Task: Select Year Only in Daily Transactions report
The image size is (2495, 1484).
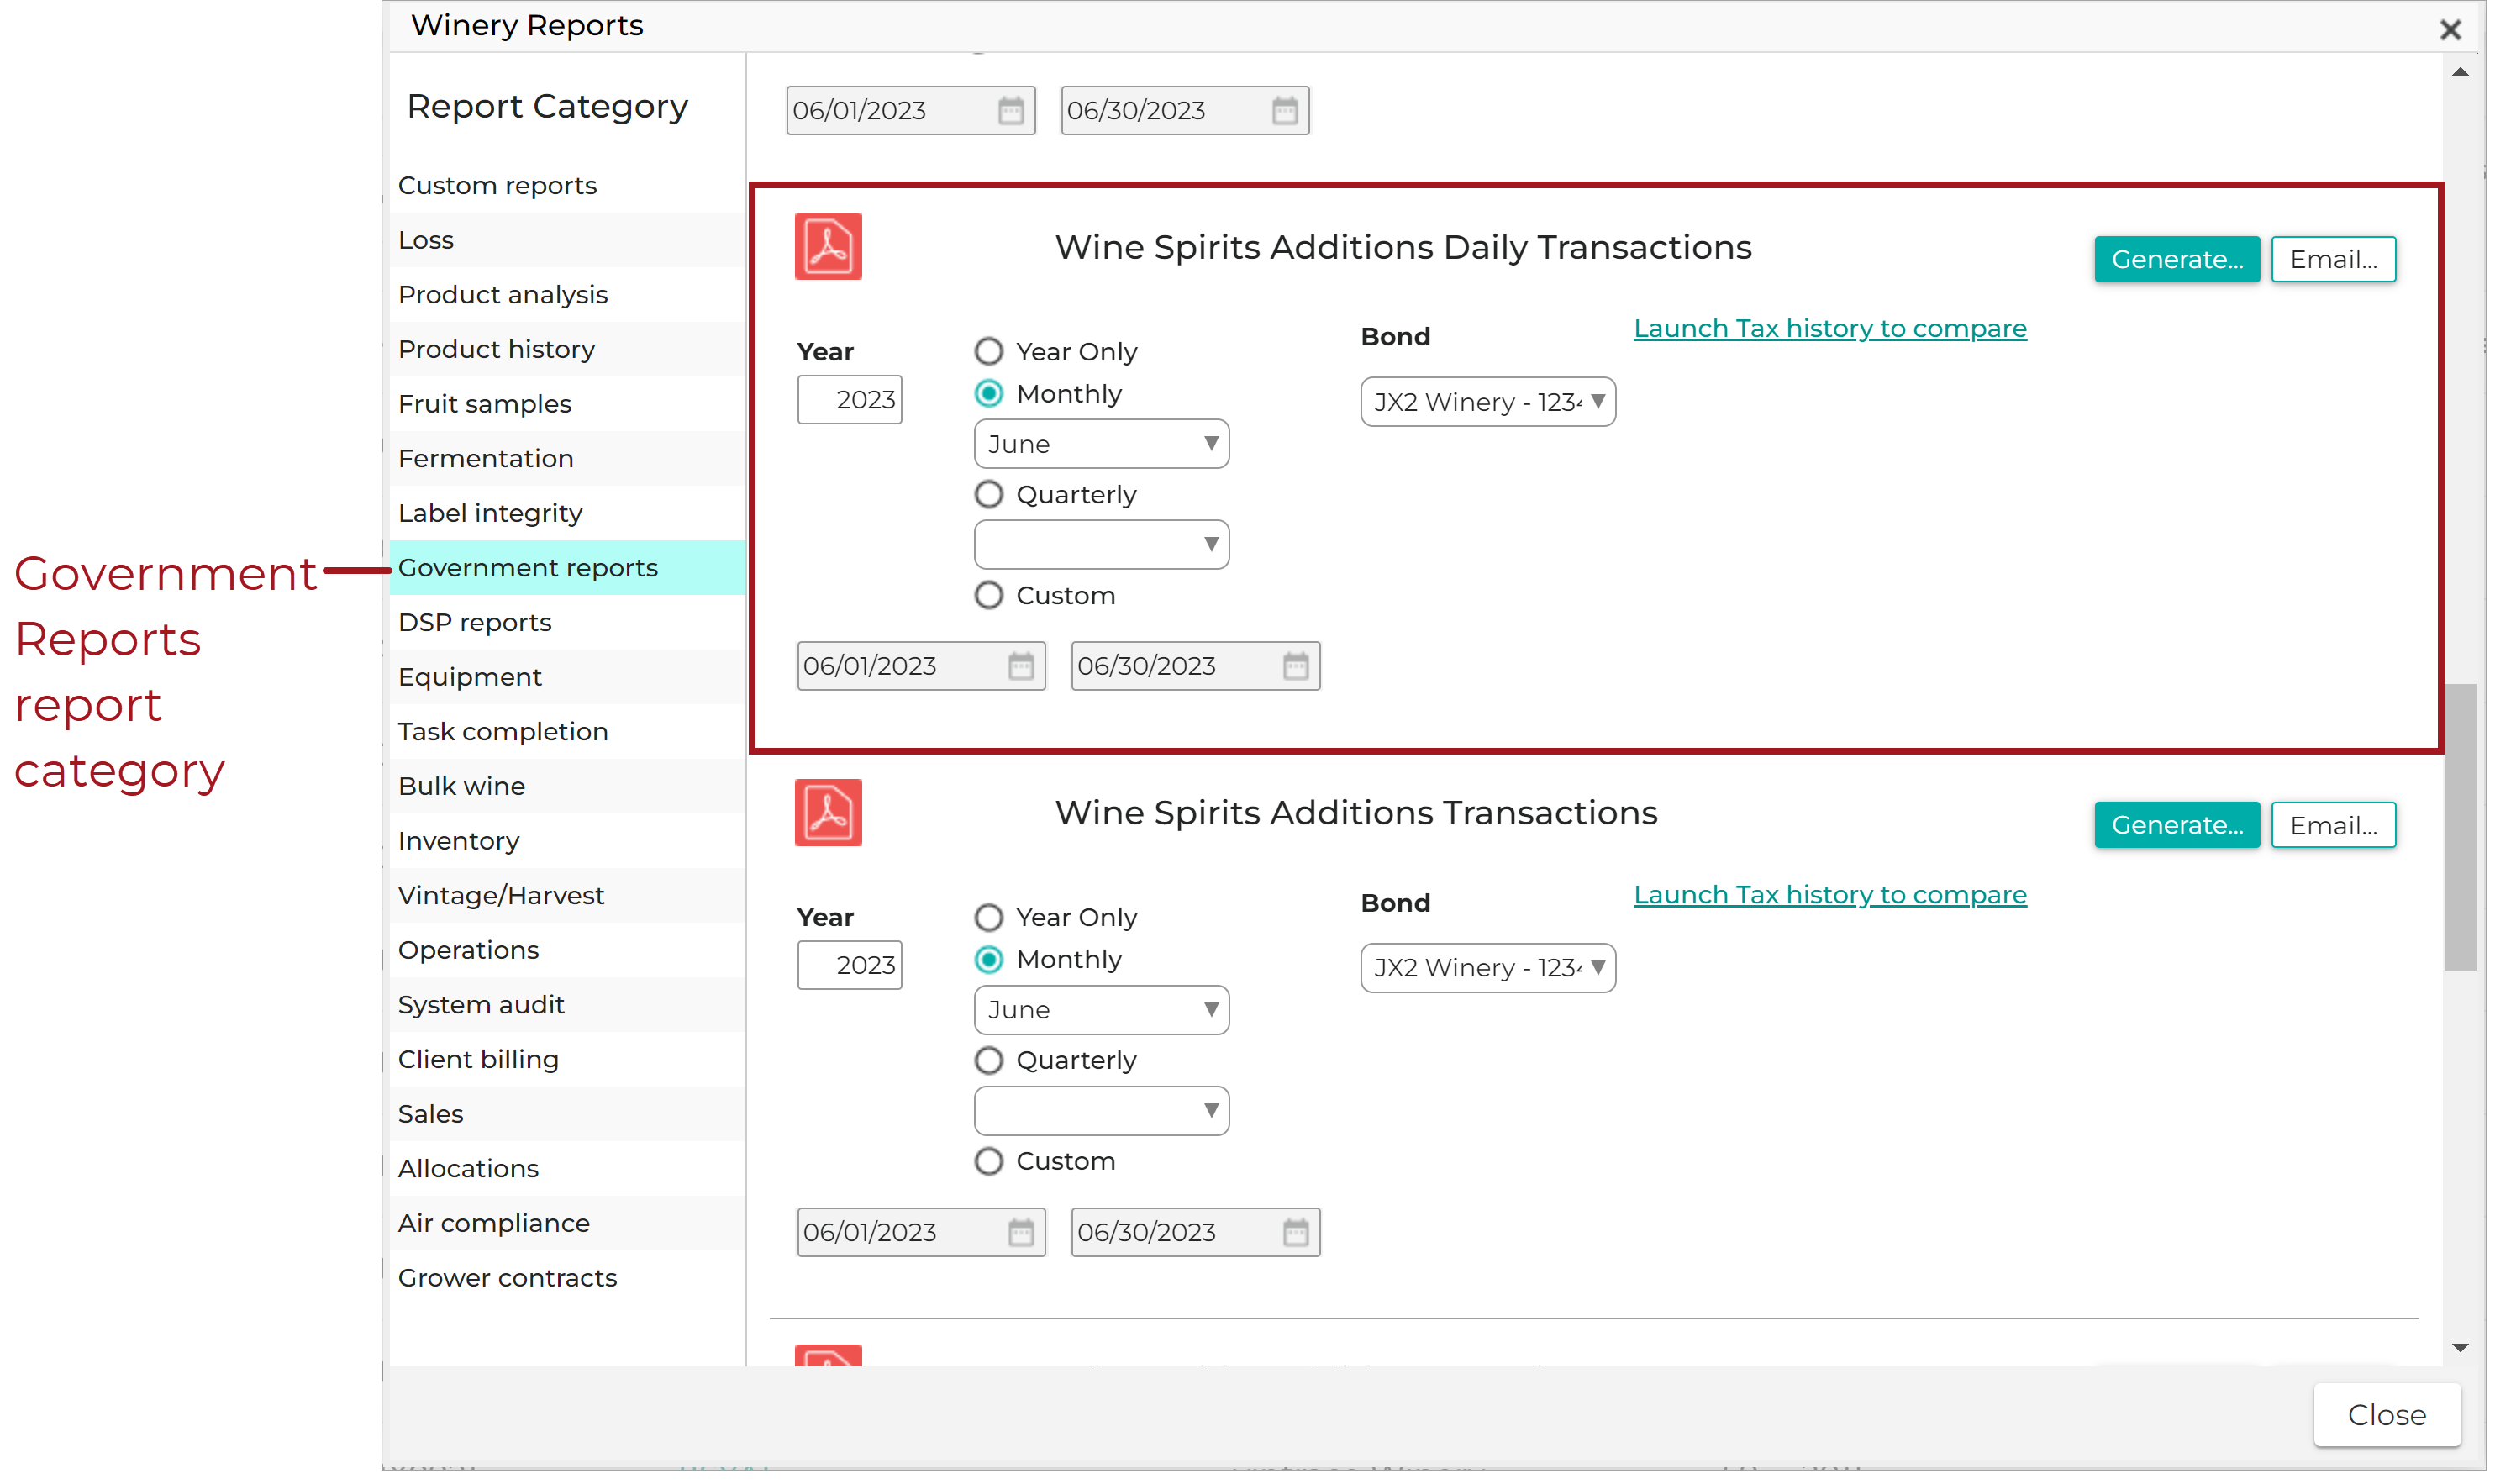Action: click(x=989, y=351)
